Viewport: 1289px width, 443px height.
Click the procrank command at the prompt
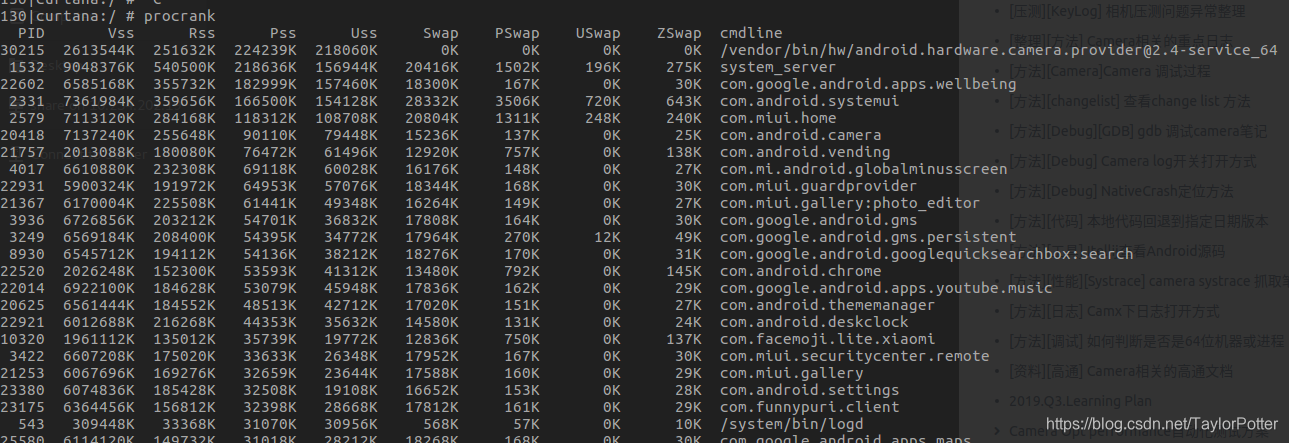tap(178, 17)
